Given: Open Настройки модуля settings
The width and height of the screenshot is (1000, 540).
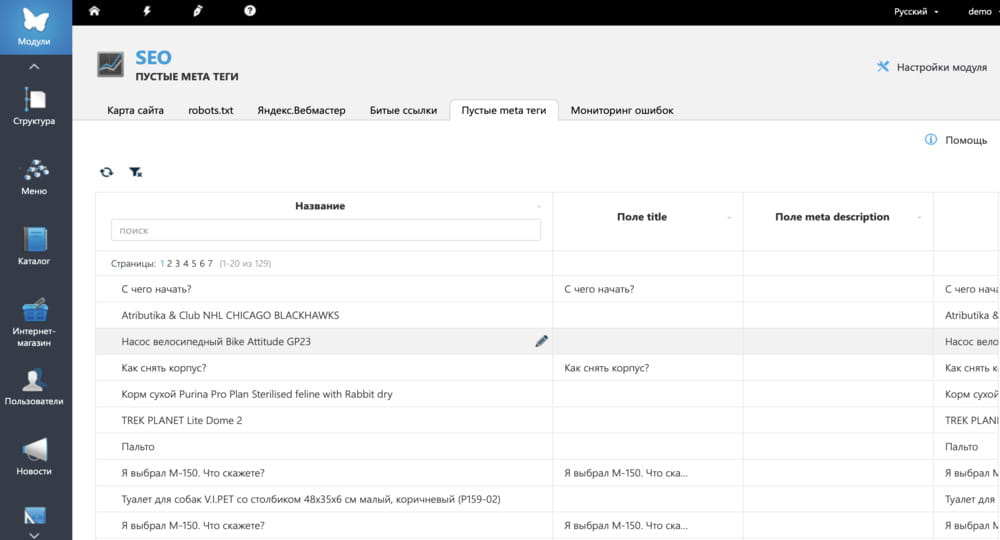Looking at the screenshot, I should (931, 67).
